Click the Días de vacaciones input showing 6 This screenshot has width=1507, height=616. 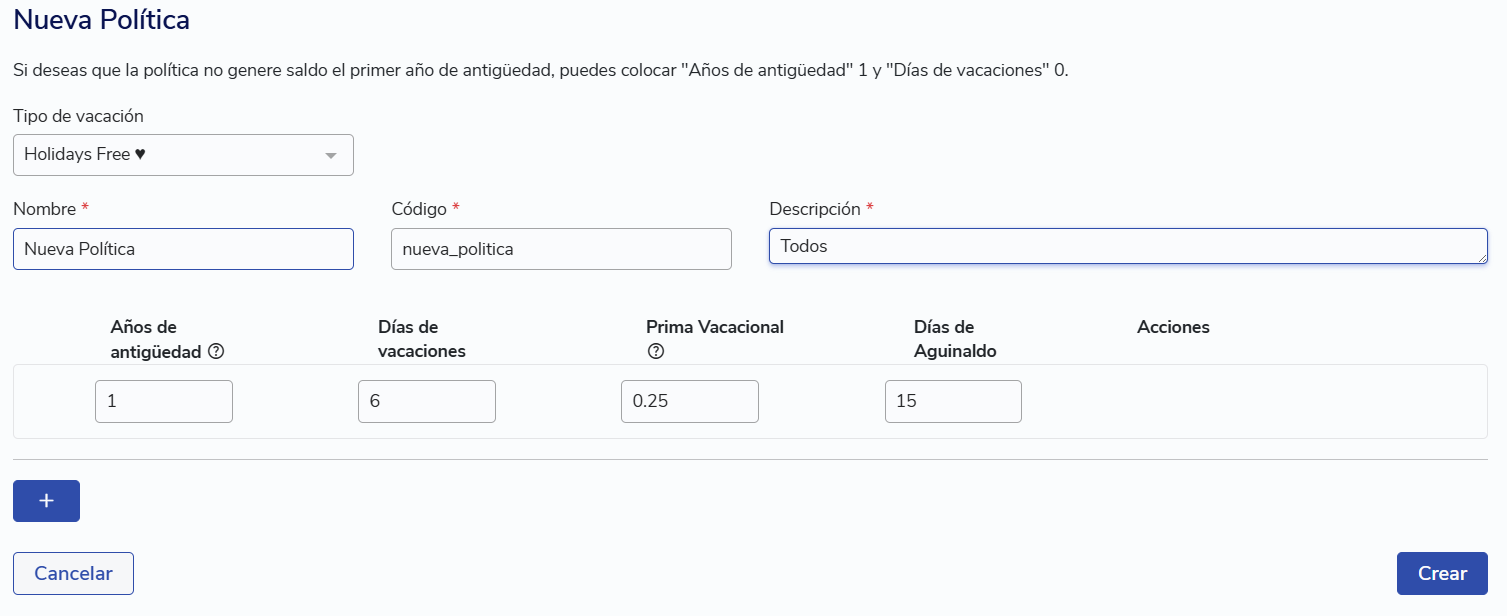427,401
